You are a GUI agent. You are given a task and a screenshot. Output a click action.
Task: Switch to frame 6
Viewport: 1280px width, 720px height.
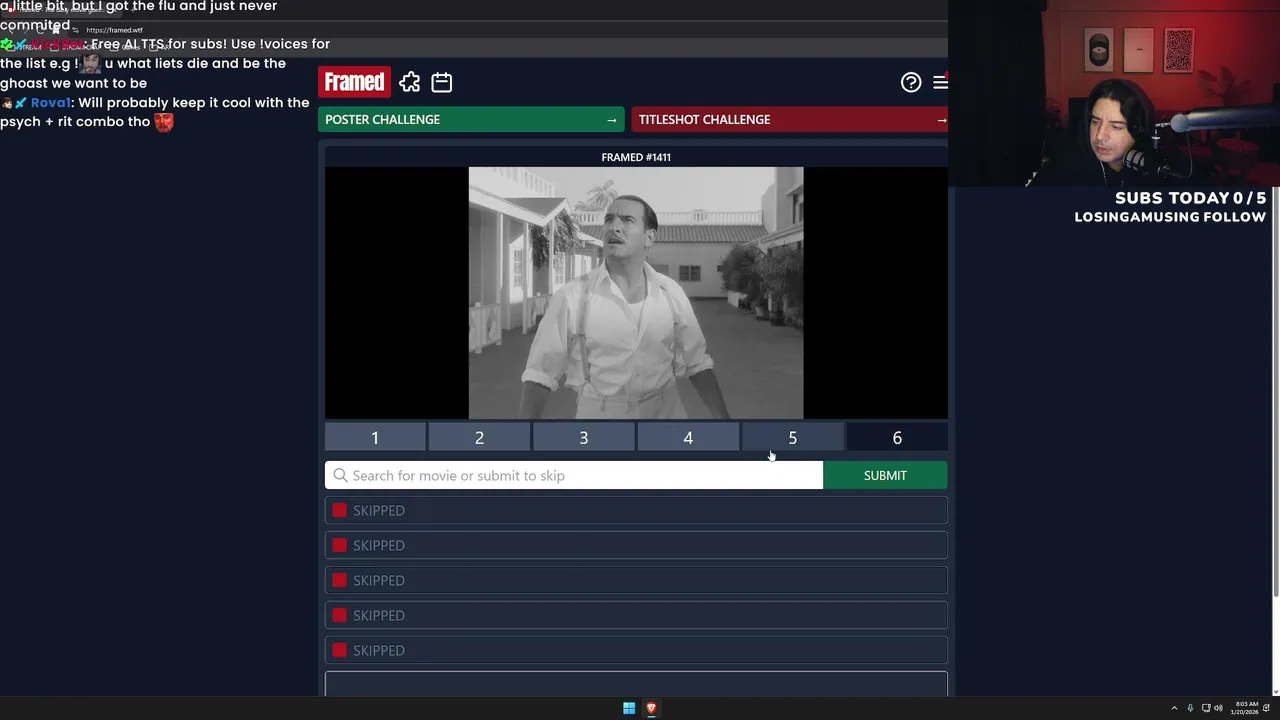897,437
